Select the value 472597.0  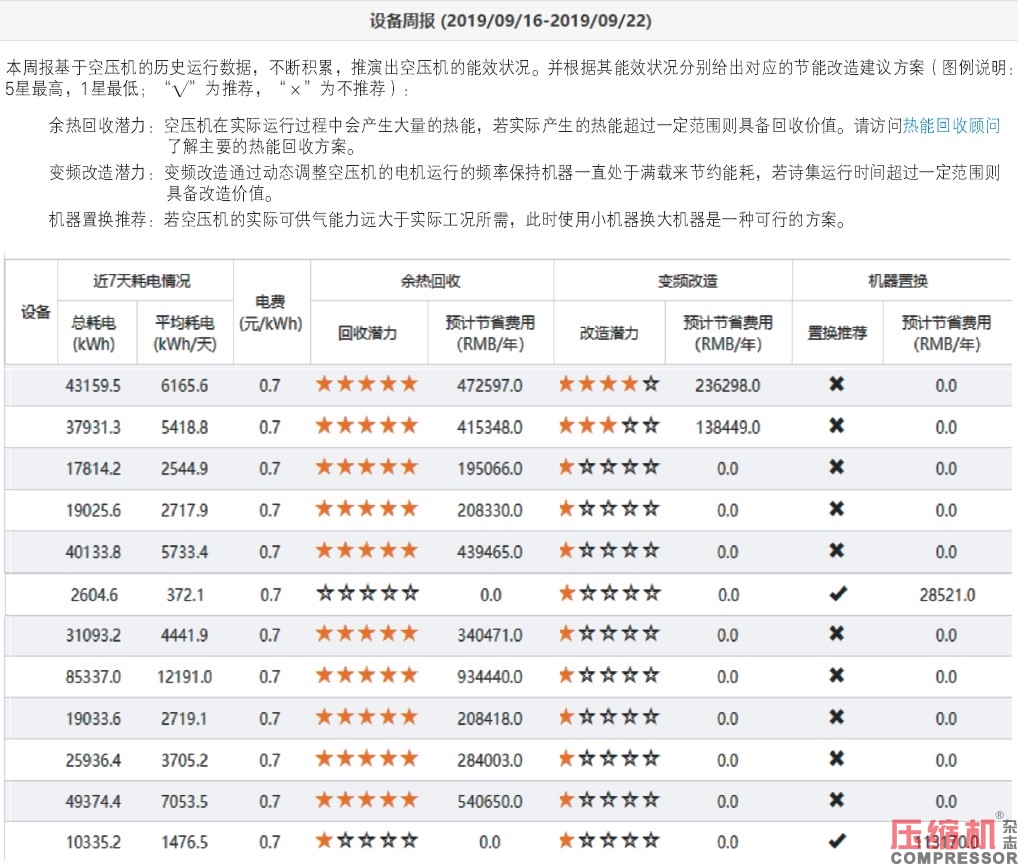[490, 386]
